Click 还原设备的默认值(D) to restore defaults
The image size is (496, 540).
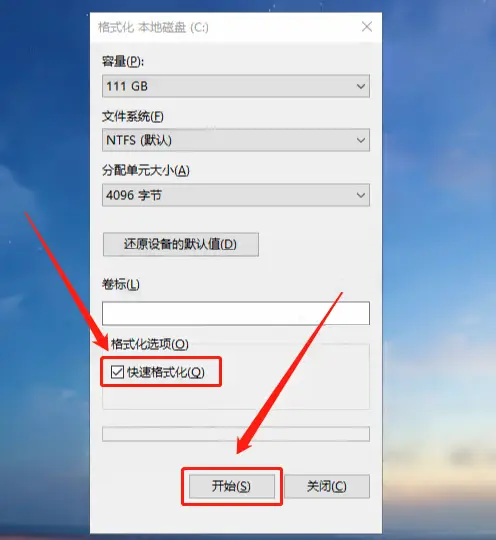(181, 244)
